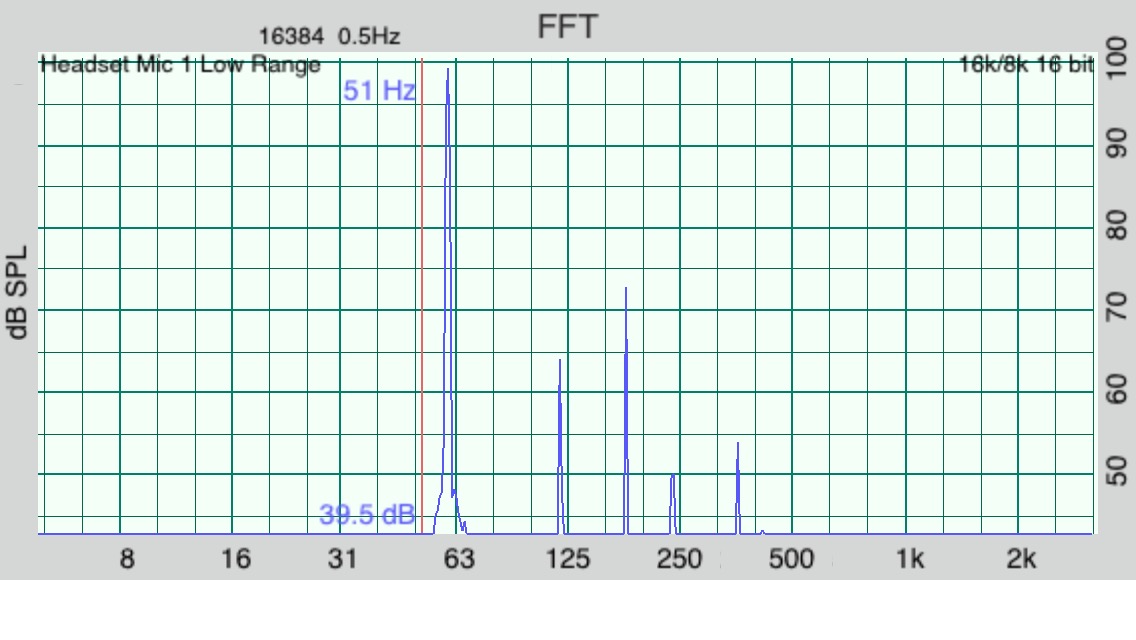Click the '90' dB scale label
This screenshot has height=640, width=1136.
pyautogui.click(x=1116, y=143)
